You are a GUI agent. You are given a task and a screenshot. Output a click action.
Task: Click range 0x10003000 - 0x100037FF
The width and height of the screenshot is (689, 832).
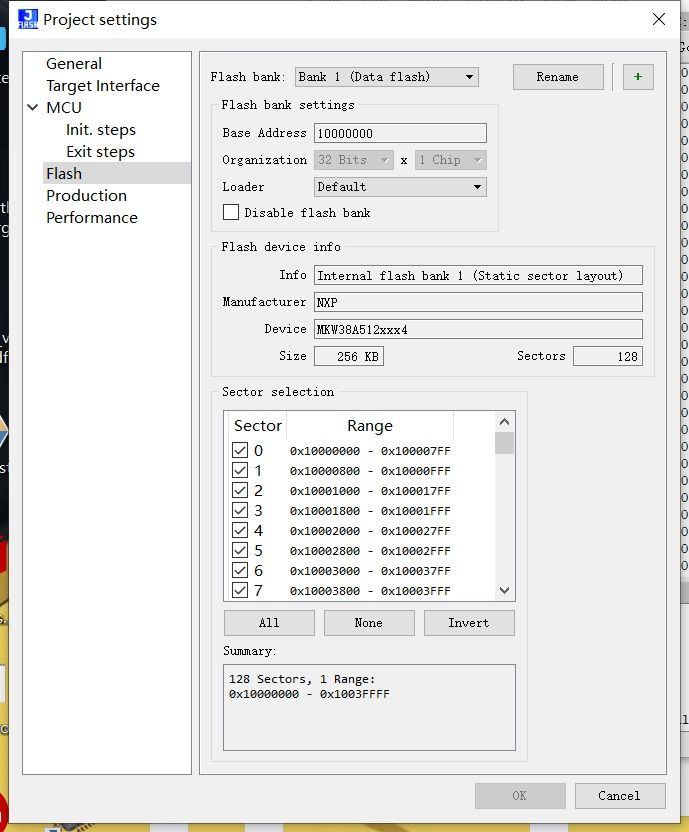pyautogui.click(x=370, y=571)
